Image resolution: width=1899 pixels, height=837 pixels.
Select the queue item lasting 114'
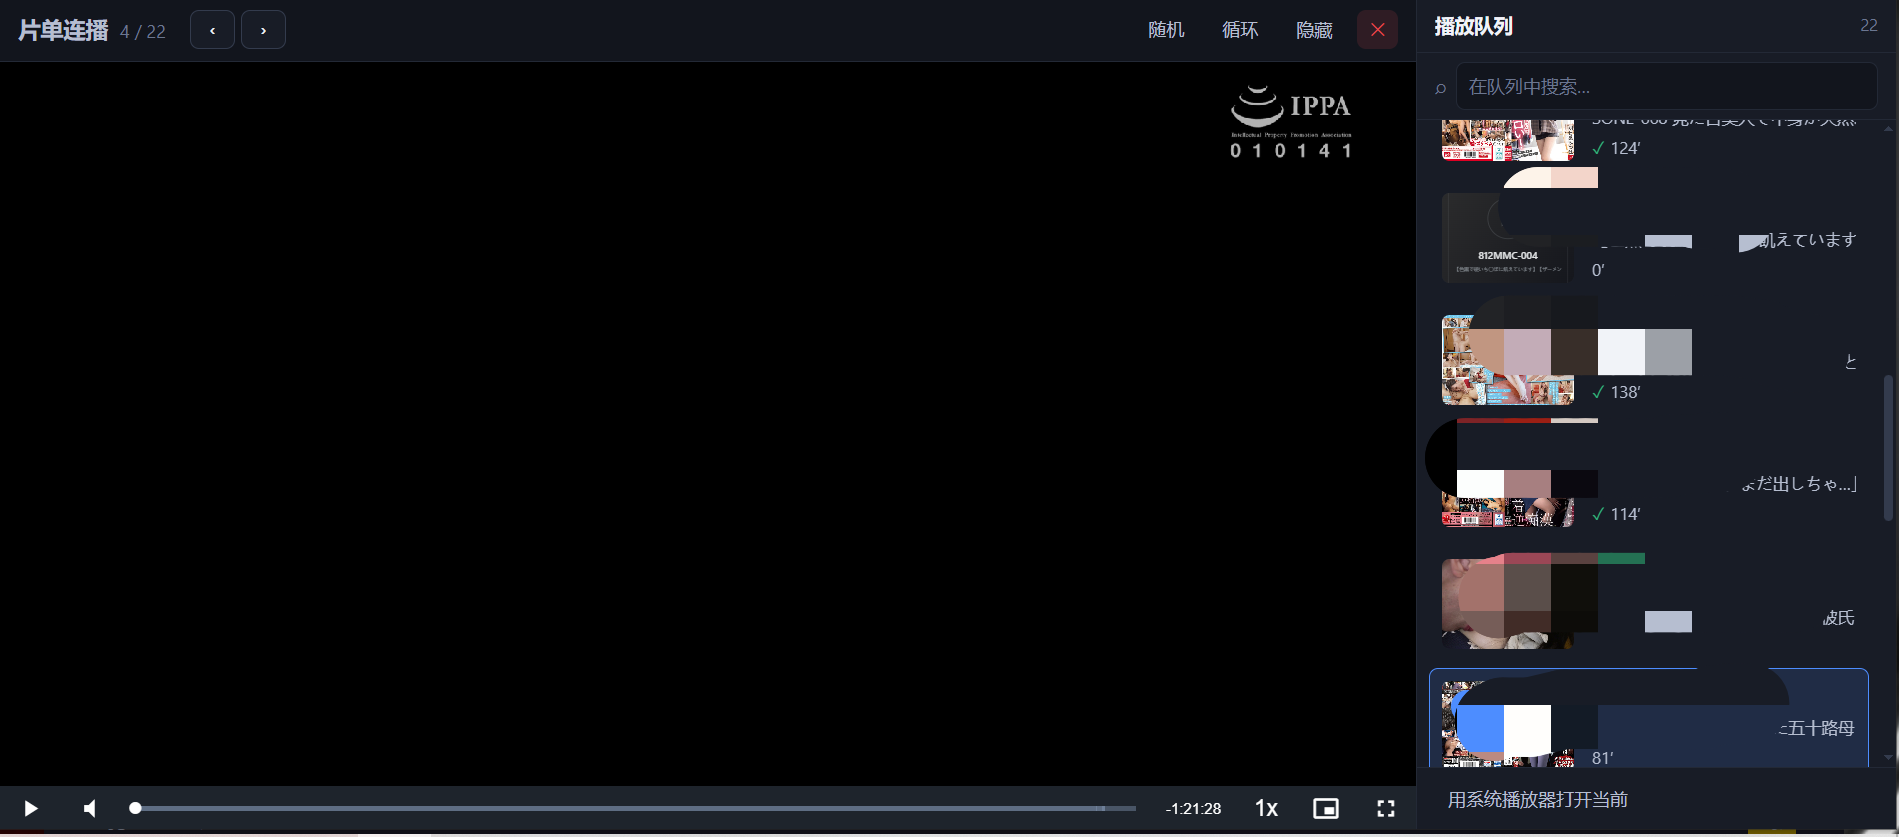pyautogui.click(x=1649, y=482)
